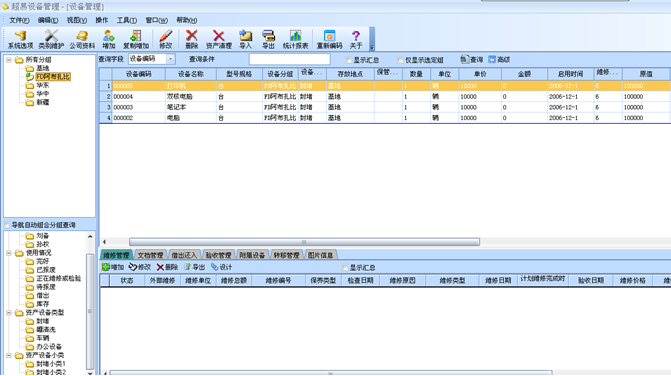Toggle 显示汇总 checkbox in repair panel
Image resolution: width=671 pixels, height=376 pixels.
coord(345,268)
